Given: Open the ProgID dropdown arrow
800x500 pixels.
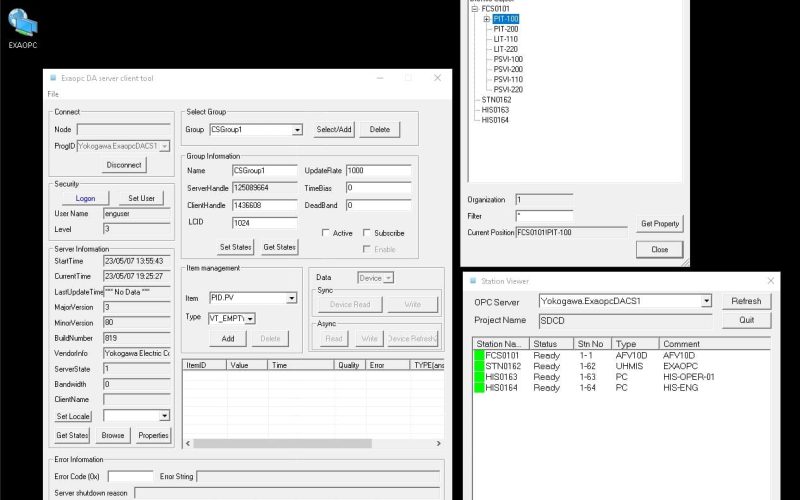Looking at the screenshot, I should pyautogui.click(x=164, y=146).
